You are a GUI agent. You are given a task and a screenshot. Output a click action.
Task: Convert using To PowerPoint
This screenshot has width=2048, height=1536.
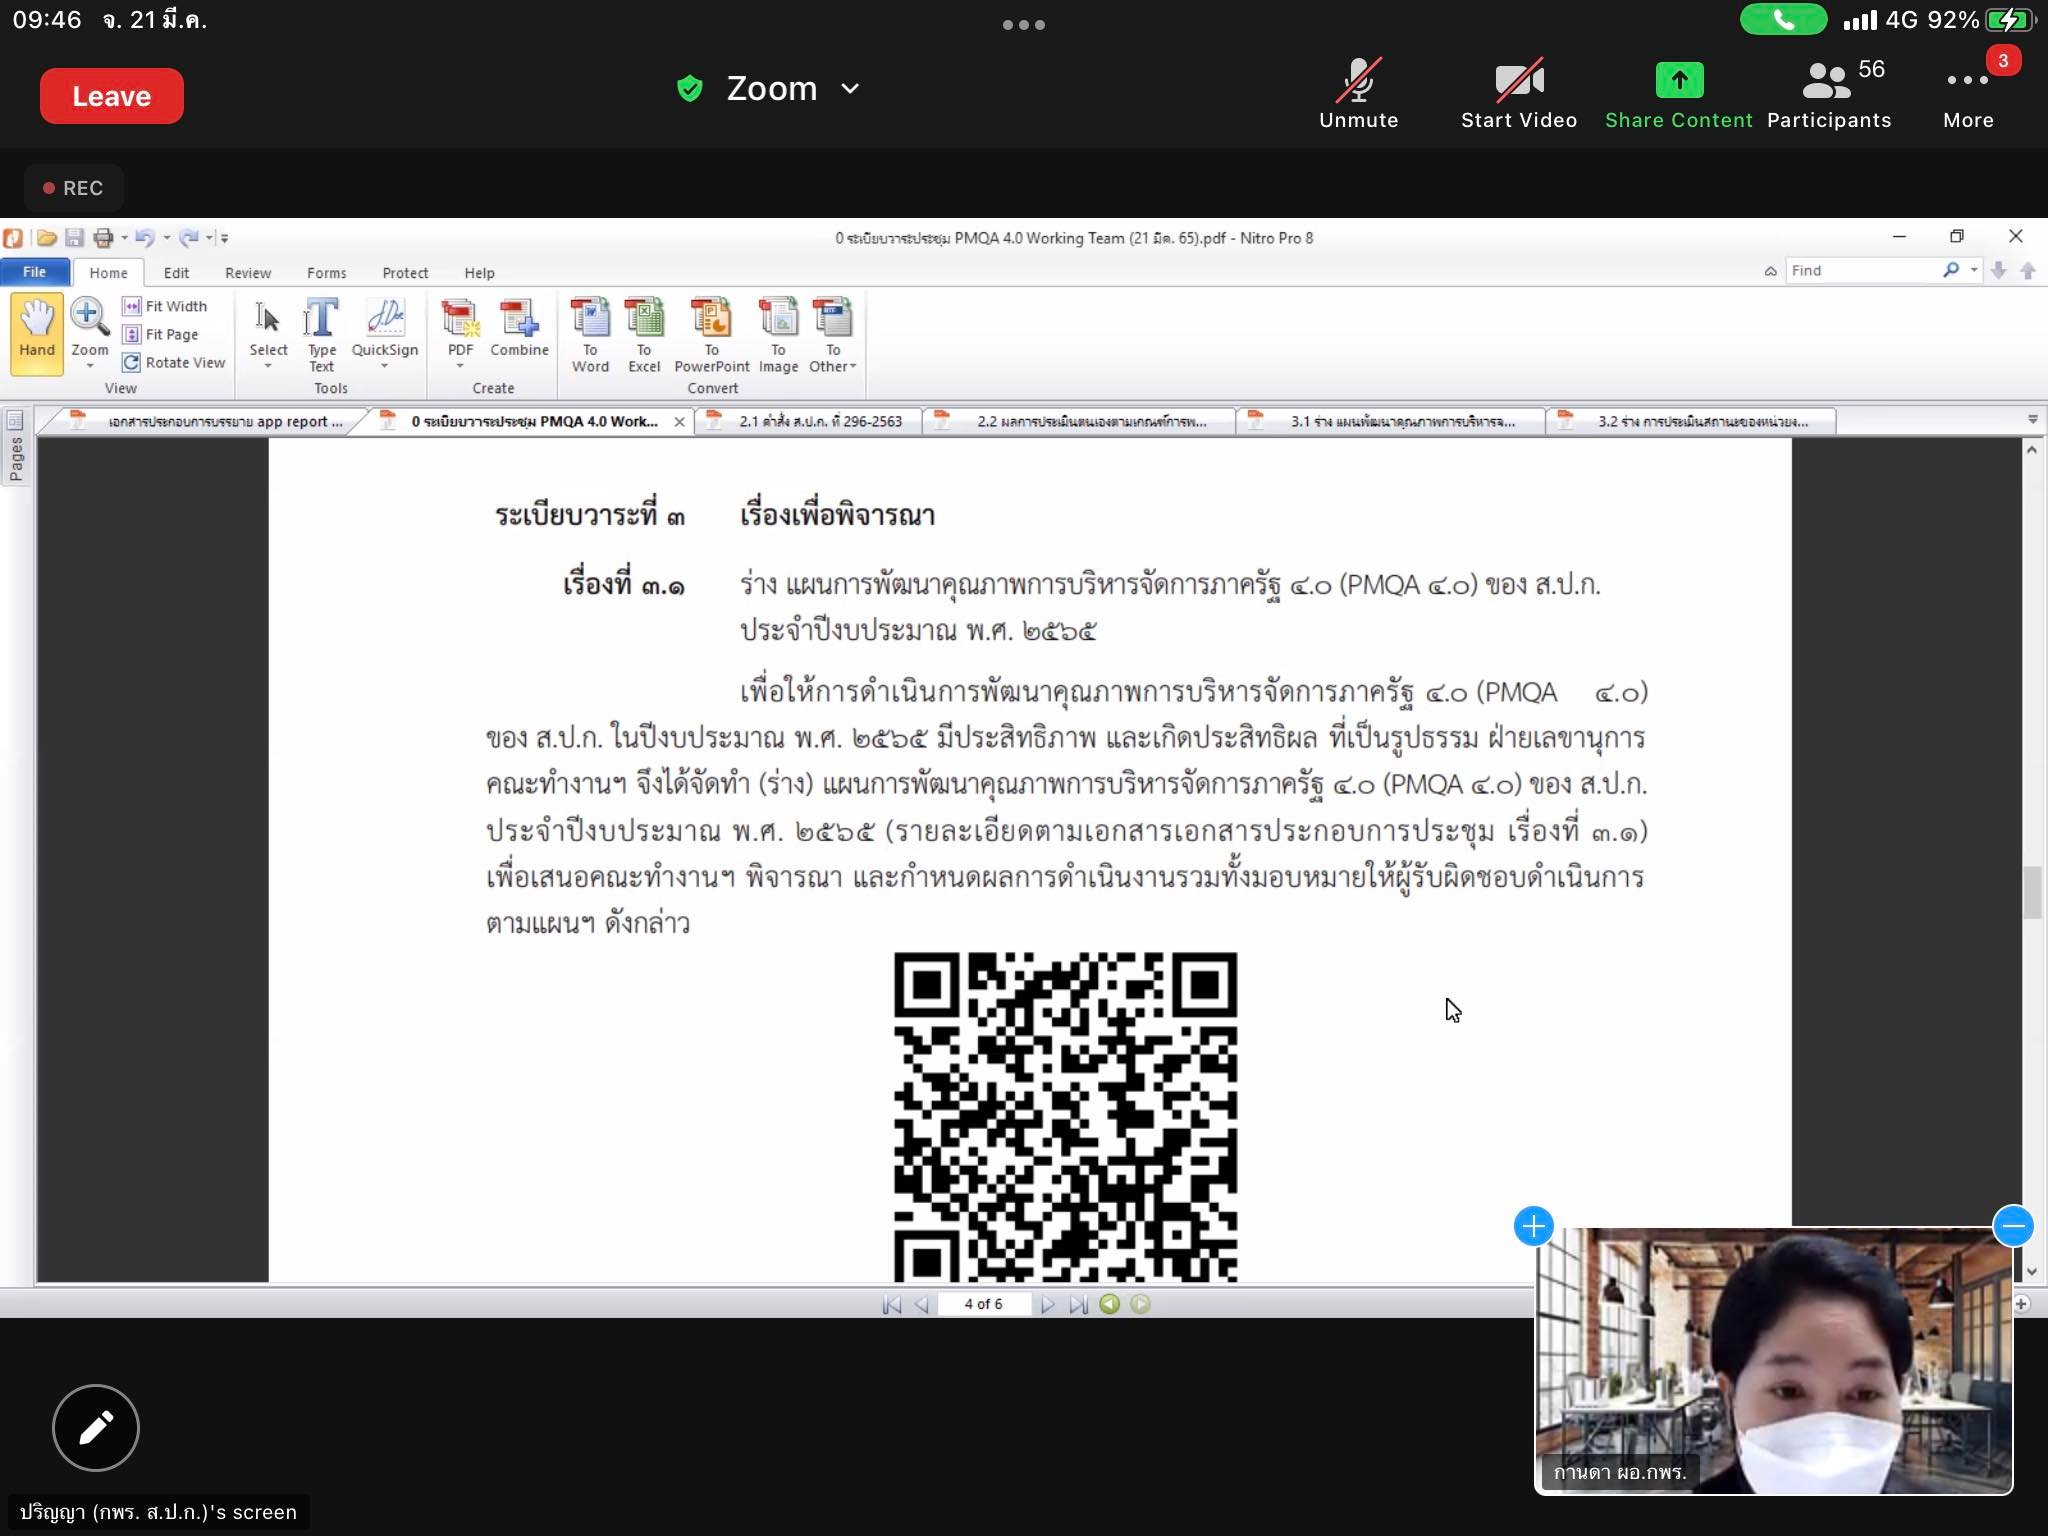(712, 335)
